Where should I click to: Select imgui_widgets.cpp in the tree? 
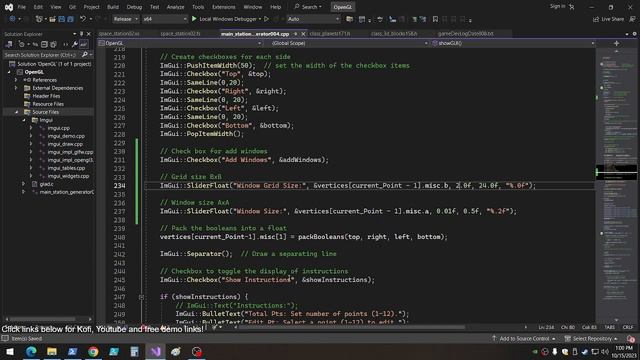[x=68, y=176]
